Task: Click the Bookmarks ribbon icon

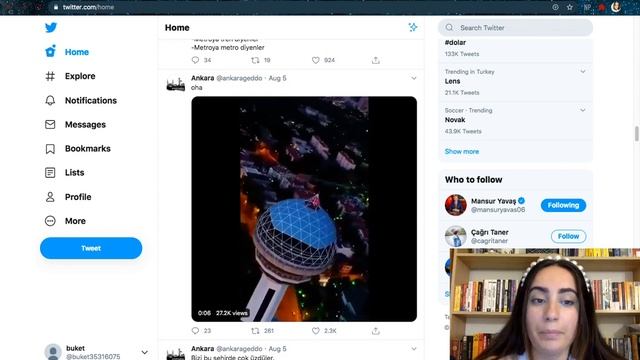Action: tap(50, 149)
